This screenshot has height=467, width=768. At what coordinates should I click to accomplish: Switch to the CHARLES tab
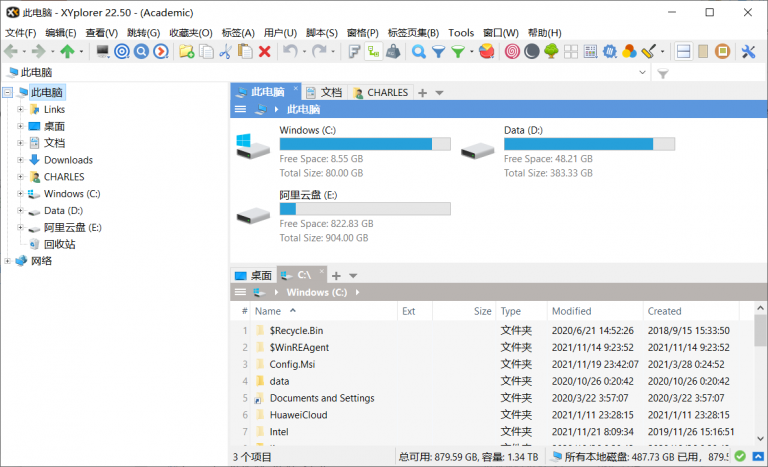click(x=381, y=92)
